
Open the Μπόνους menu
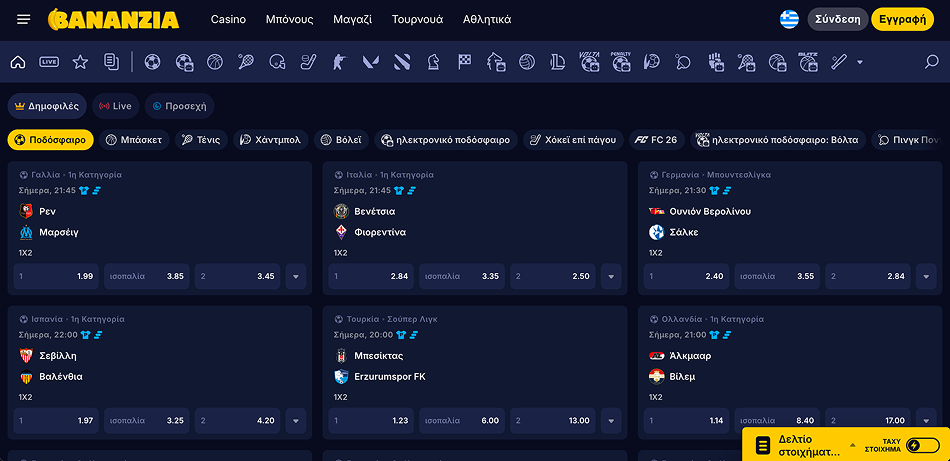coord(290,19)
